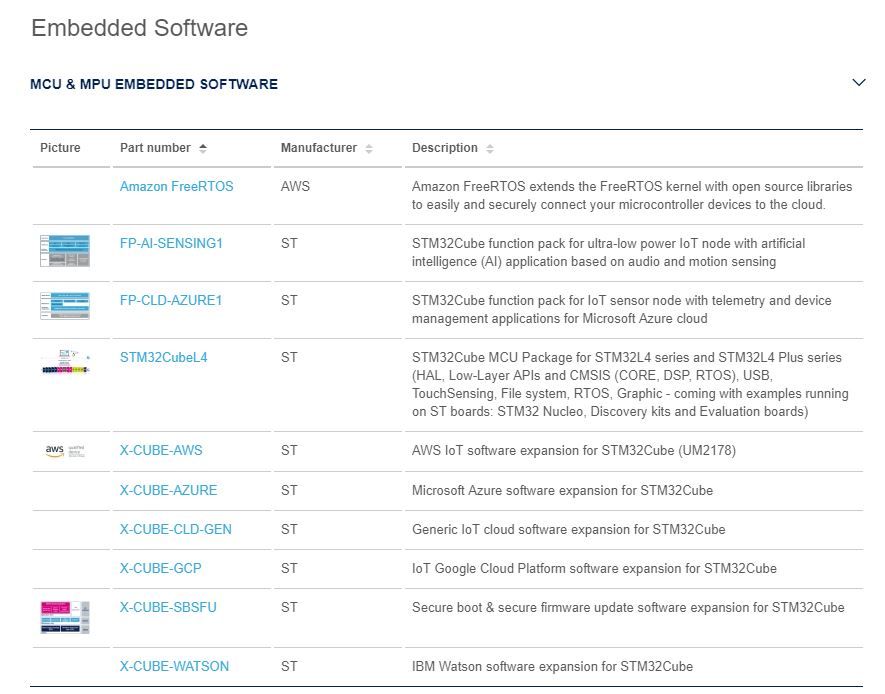The image size is (885, 694).
Task: Select the Amazon FreeRTOS description text
Action: tap(632, 195)
